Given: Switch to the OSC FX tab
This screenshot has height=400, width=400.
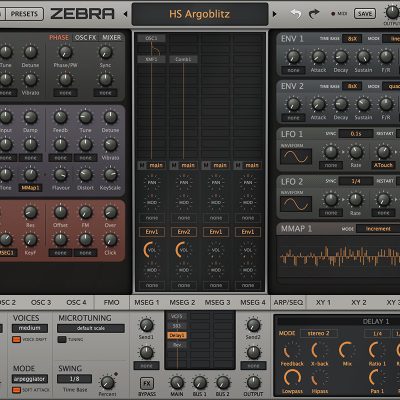Looking at the screenshot, I should coord(85,38).
